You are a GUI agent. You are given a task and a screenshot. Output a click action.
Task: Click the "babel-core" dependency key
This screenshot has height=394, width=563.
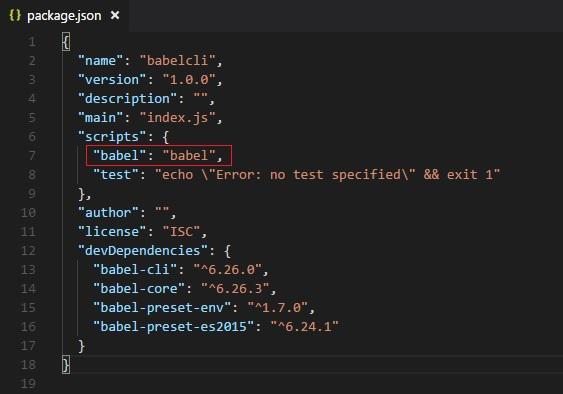[139, 288]
